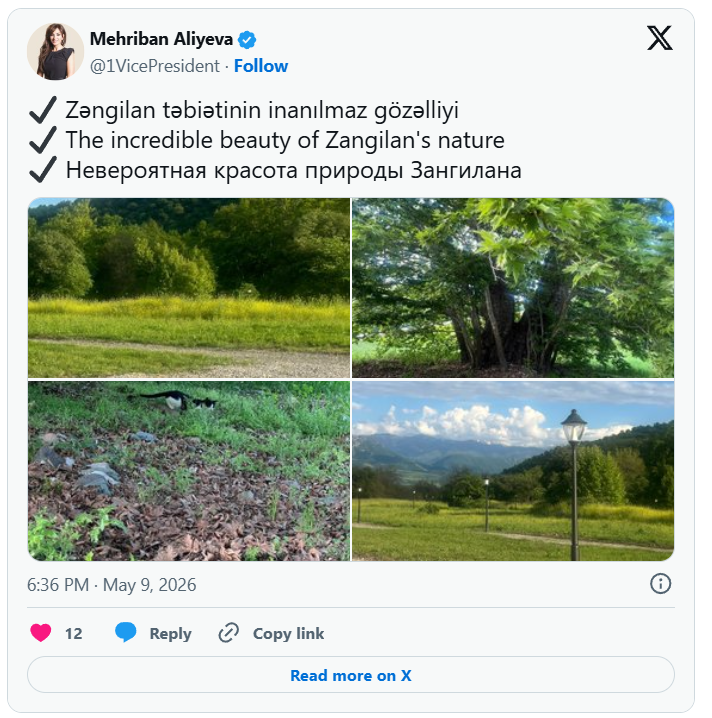The image size is (712, 718).
Task: Open the 6:36 PM May 9, 2026 timestamp
Action: [x=111, y=585]
